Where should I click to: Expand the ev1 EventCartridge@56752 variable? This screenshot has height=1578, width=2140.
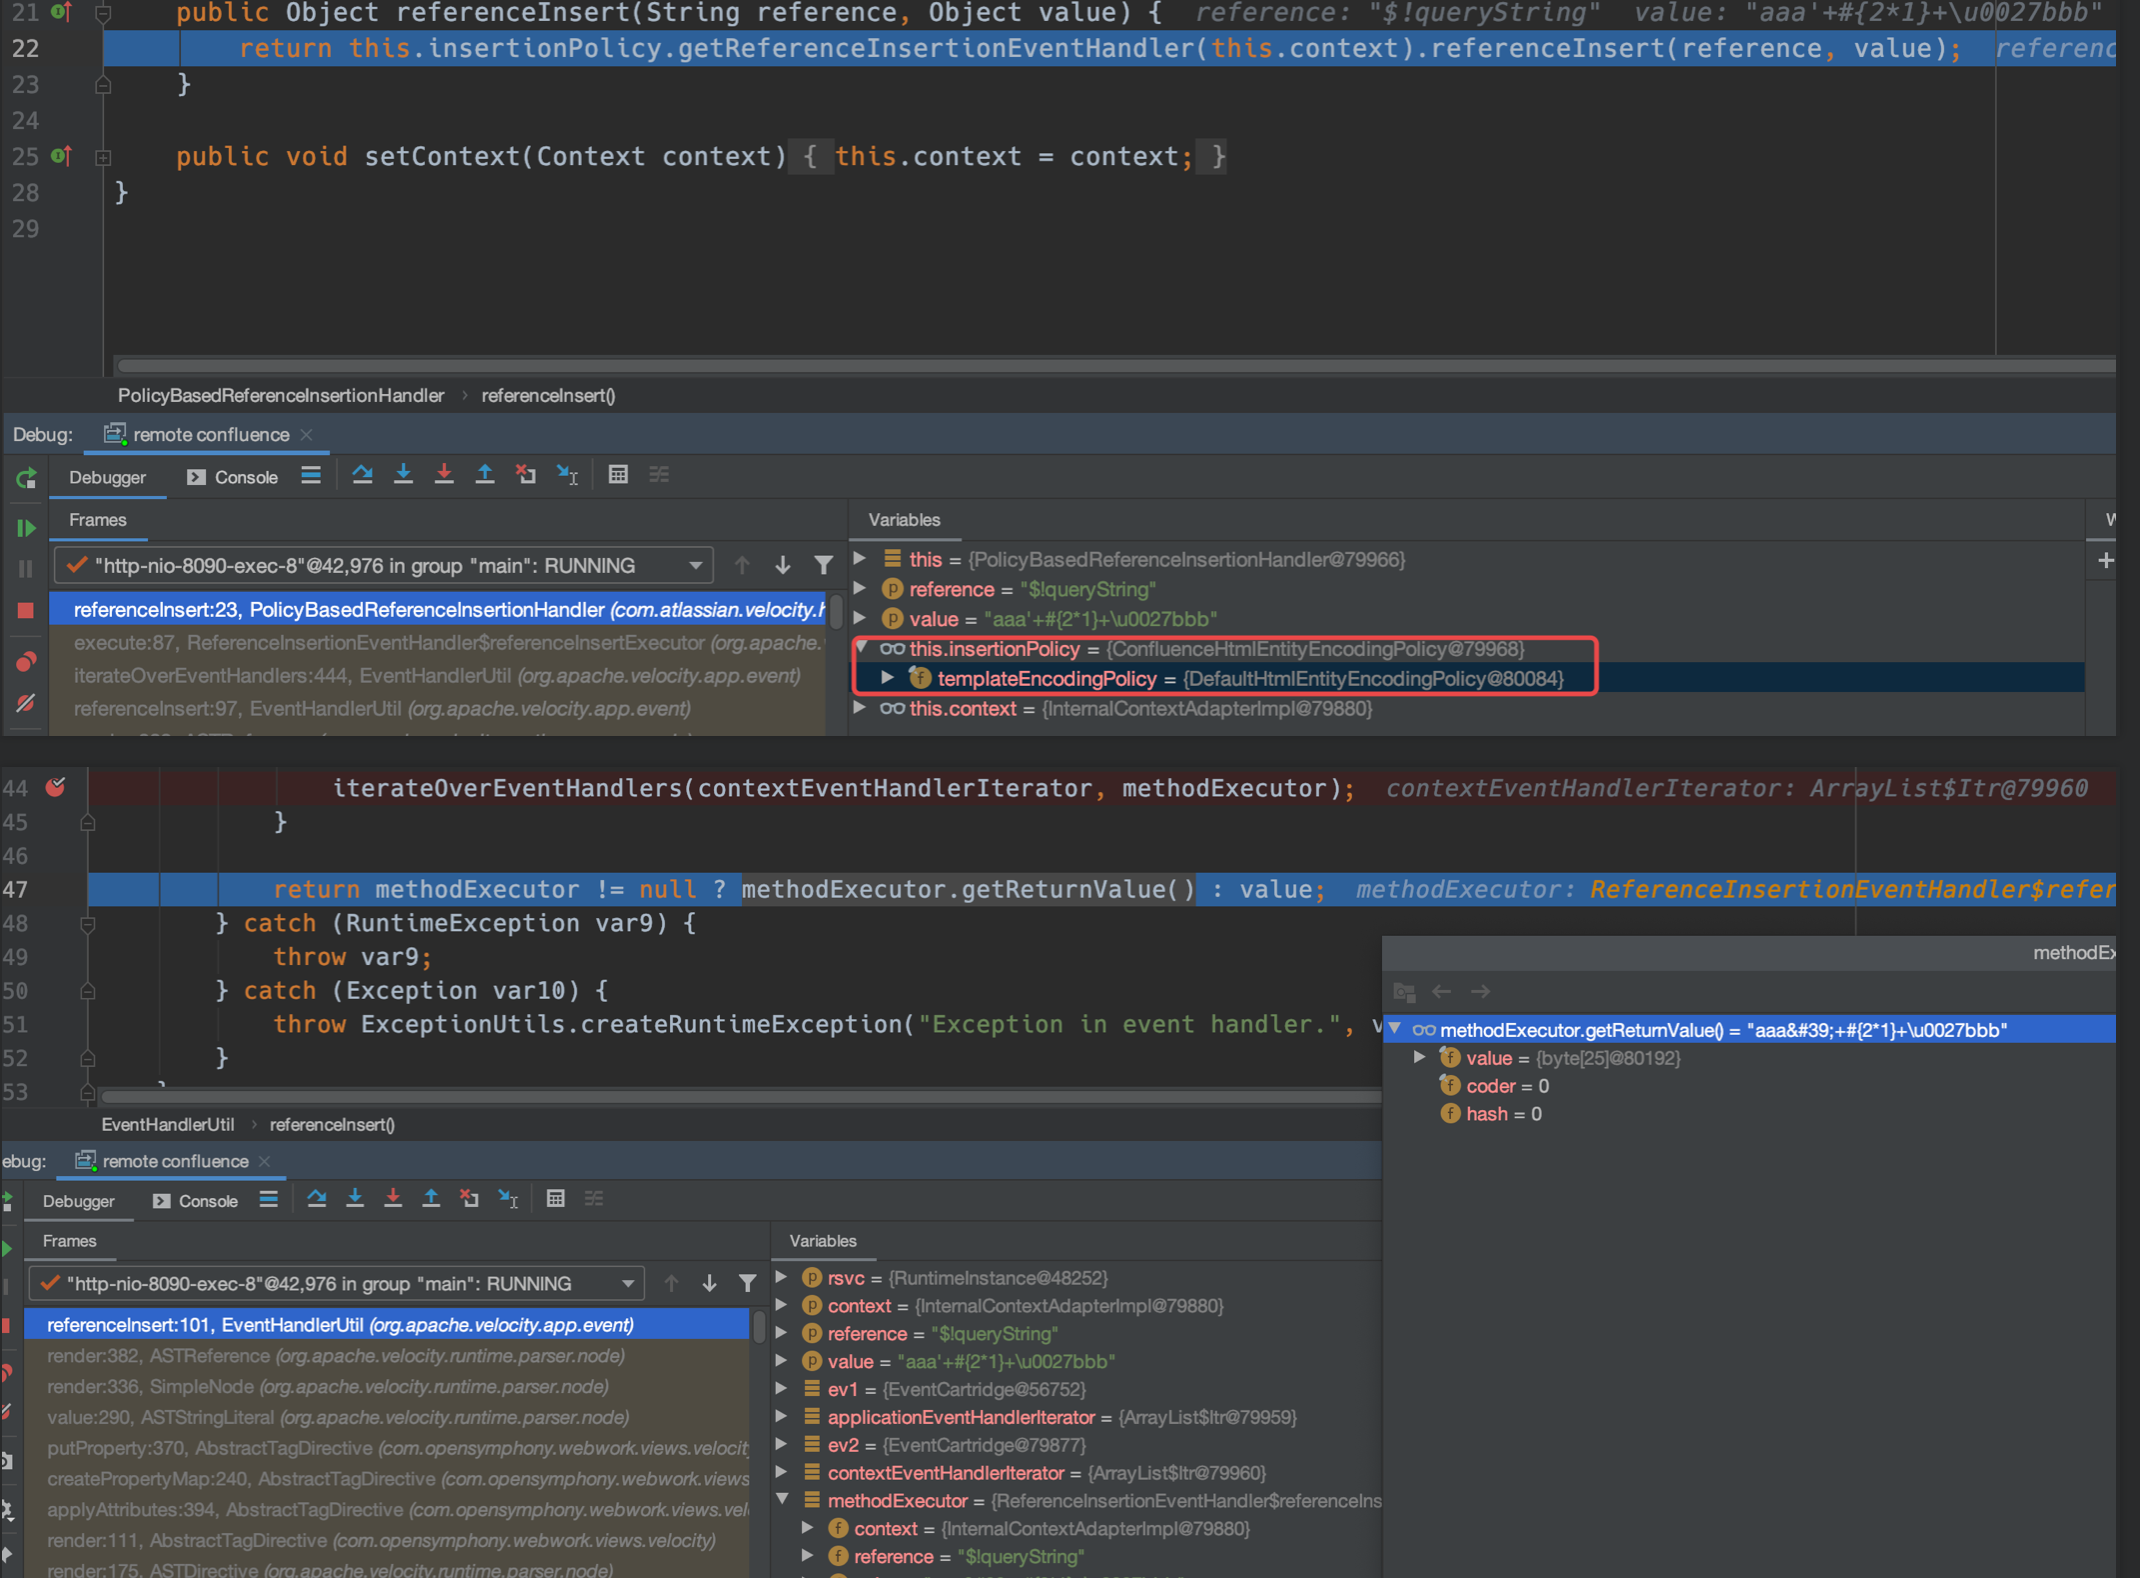point(782,1390)
